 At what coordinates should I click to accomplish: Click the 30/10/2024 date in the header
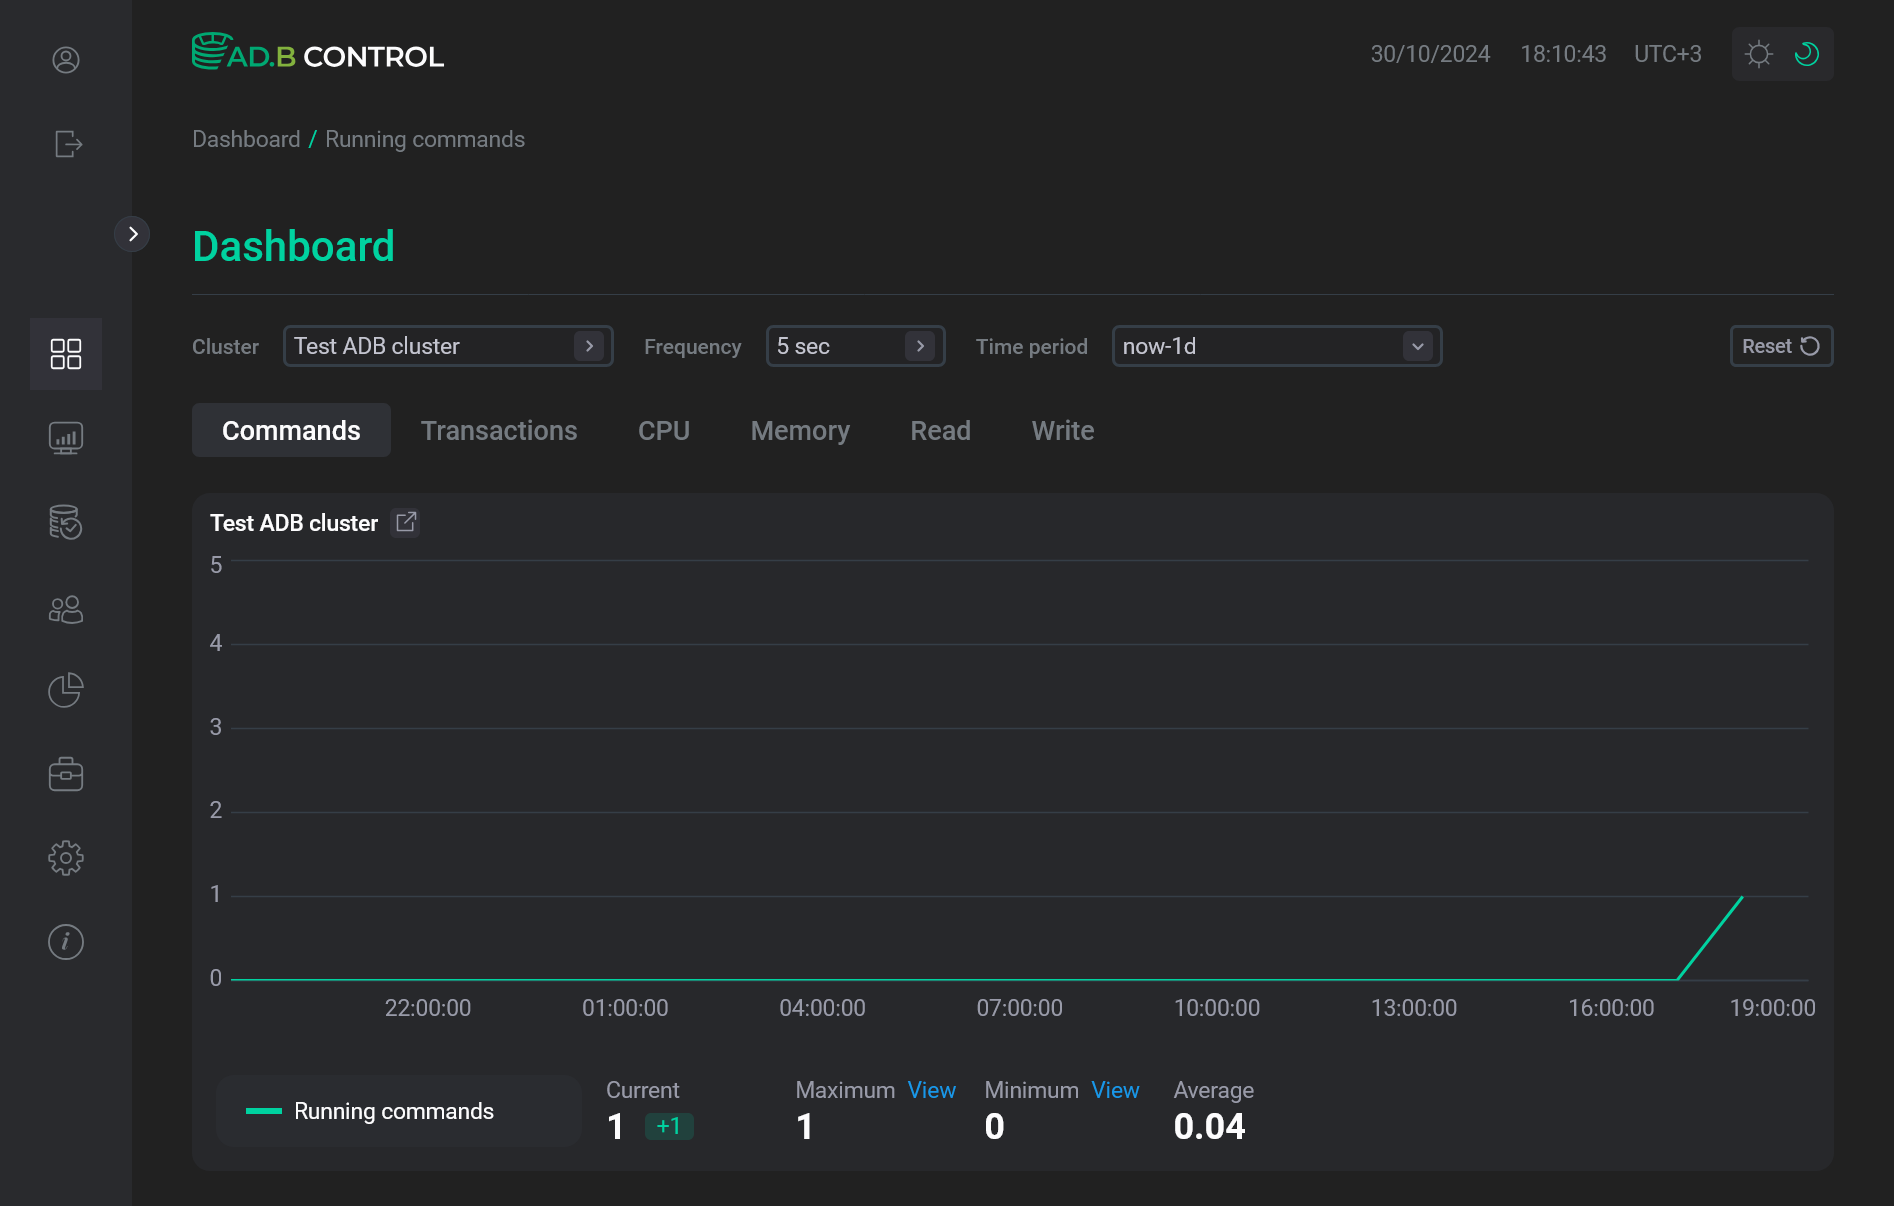pyautogui.click(x=1430, y=54)
